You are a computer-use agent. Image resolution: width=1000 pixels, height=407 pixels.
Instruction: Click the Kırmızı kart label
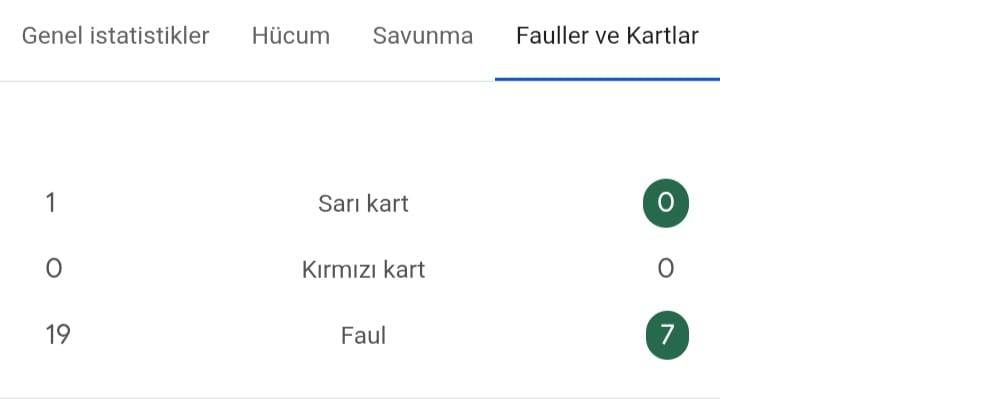(x=363, y=269)
